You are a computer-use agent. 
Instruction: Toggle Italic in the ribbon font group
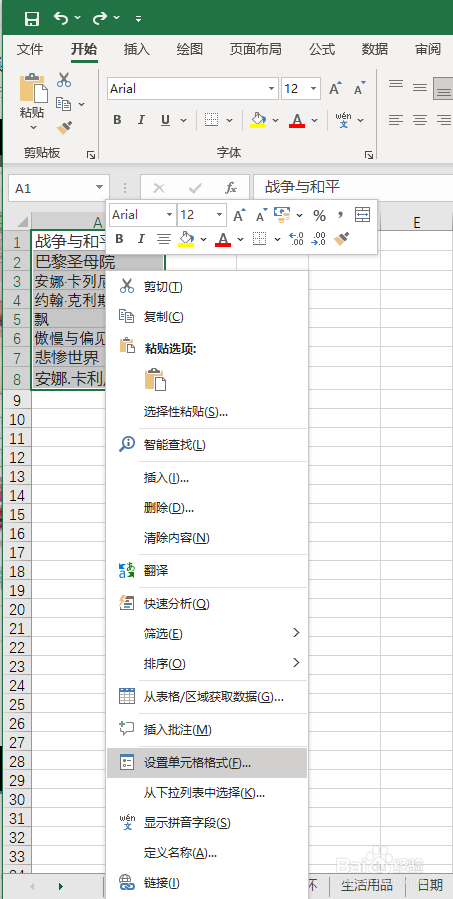point(141,120)
